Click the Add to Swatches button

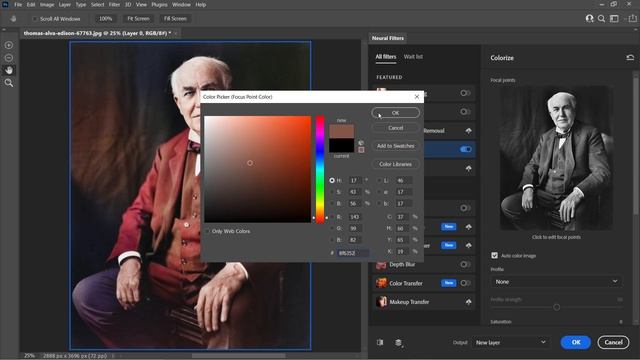pyautogui.click(x=396, y=146)
